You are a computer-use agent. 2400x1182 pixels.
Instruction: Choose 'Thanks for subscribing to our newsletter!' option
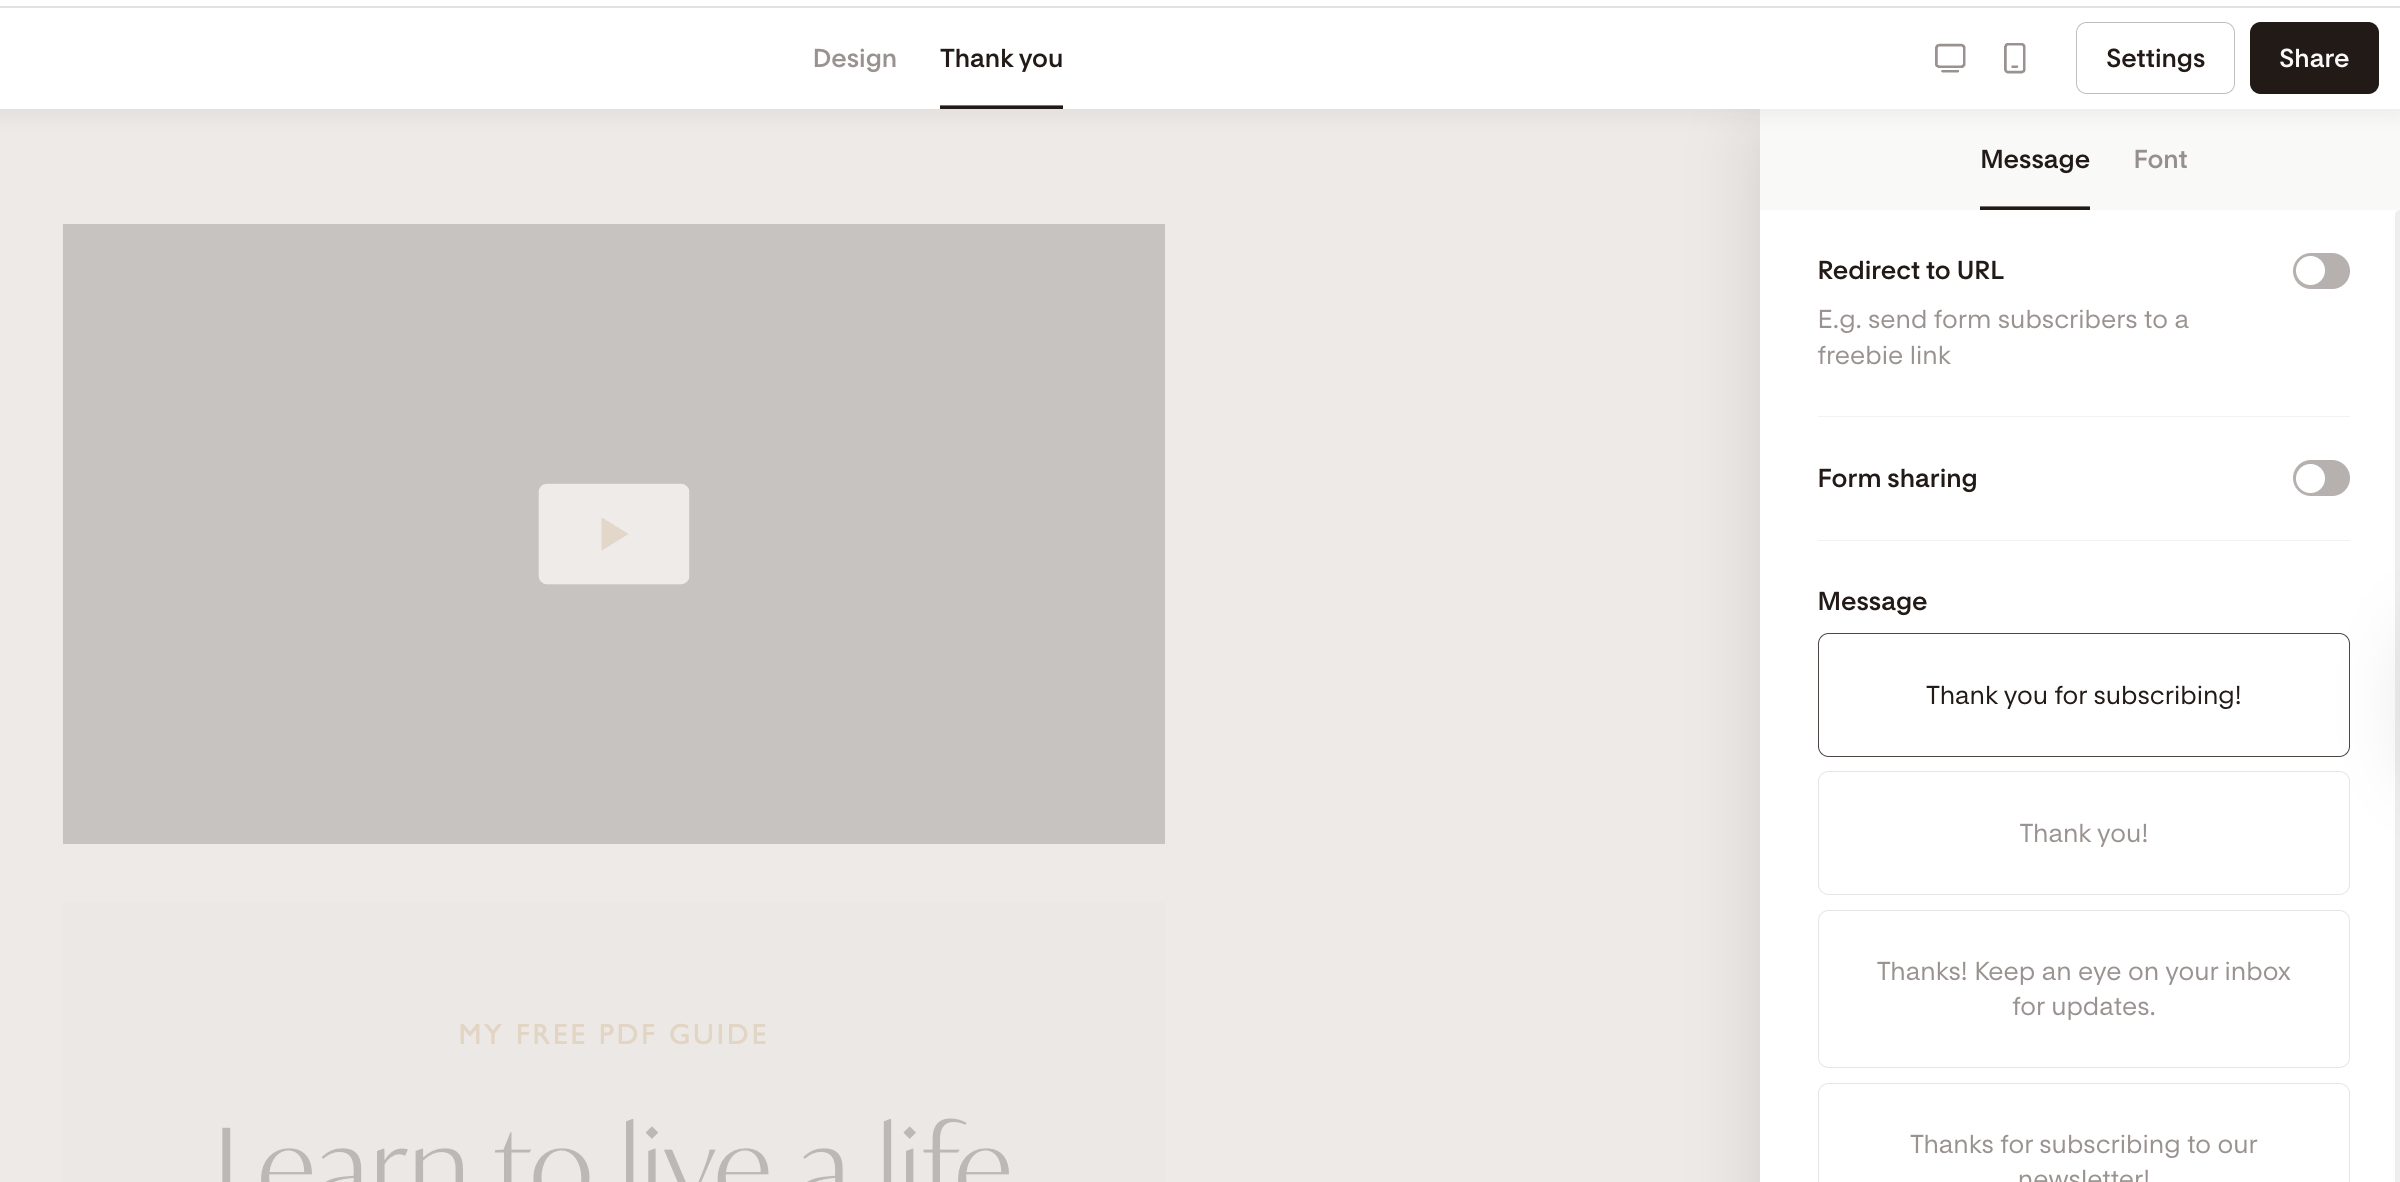pos(2083,1145)
